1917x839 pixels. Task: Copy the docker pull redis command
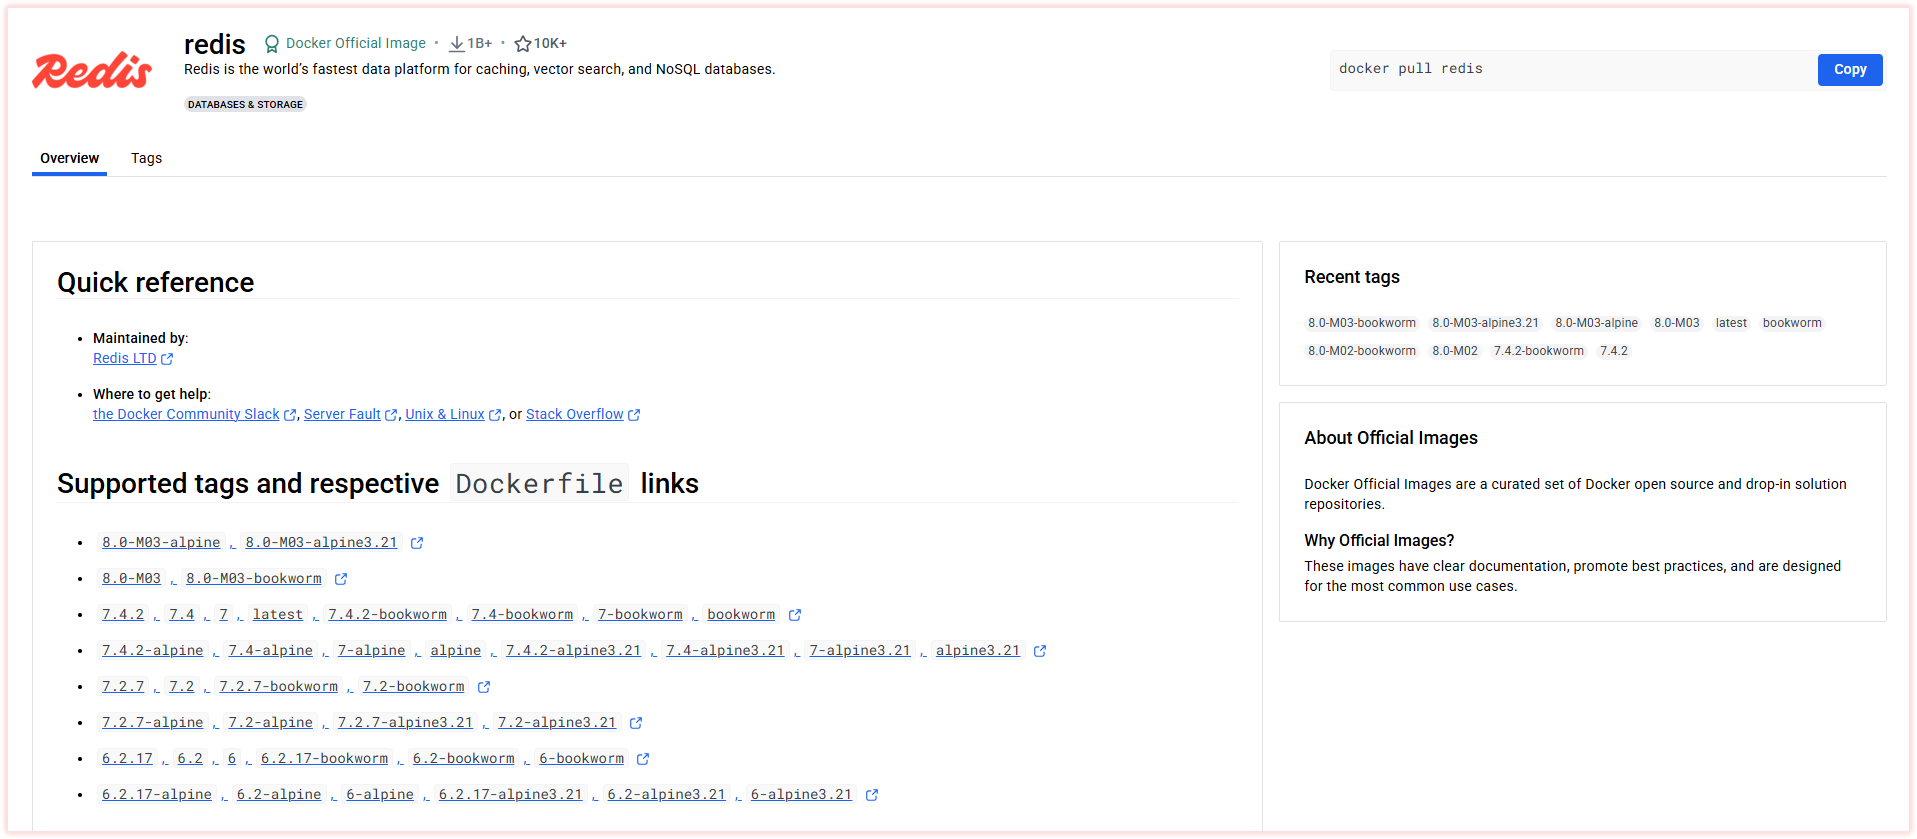click(x=1850, y=69)
